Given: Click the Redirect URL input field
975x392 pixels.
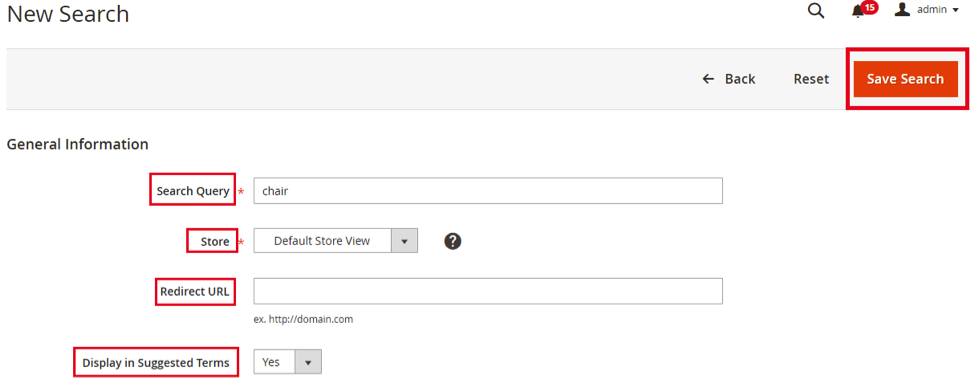Looking at the screenshot, I should click(x=488, y=291).
